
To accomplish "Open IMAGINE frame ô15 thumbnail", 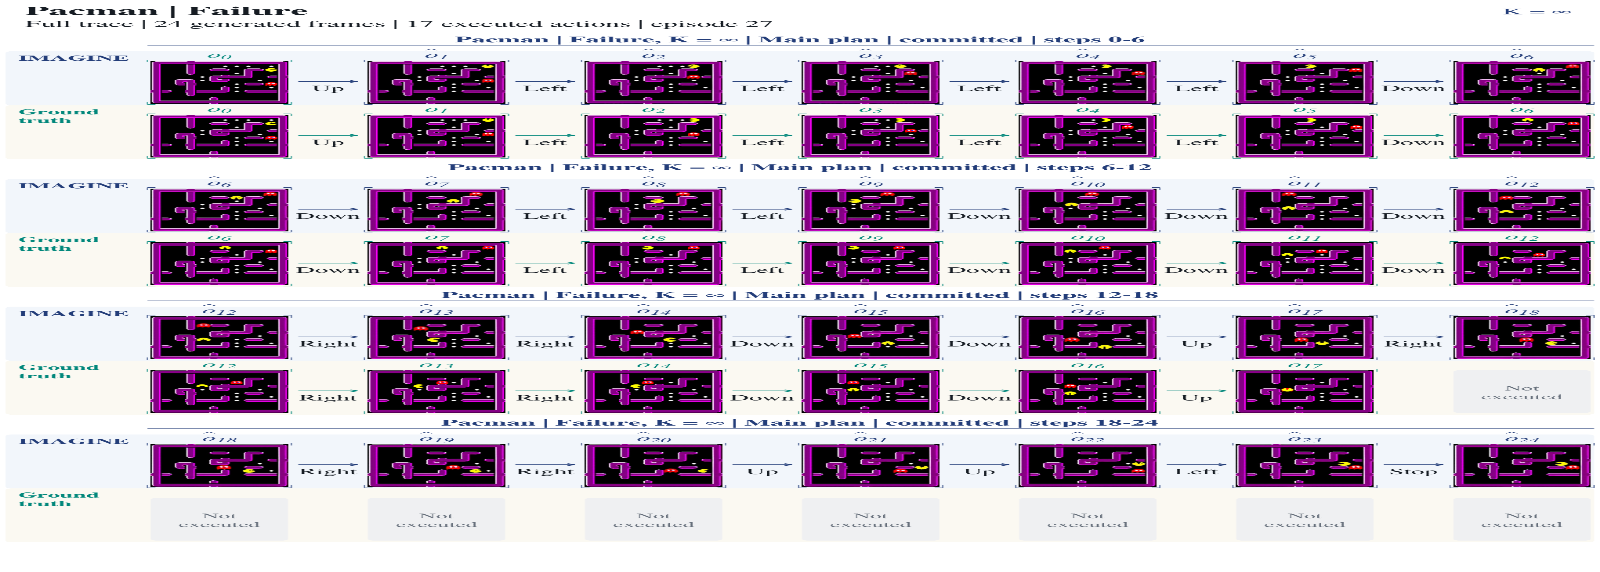I will tap(871, 338).
